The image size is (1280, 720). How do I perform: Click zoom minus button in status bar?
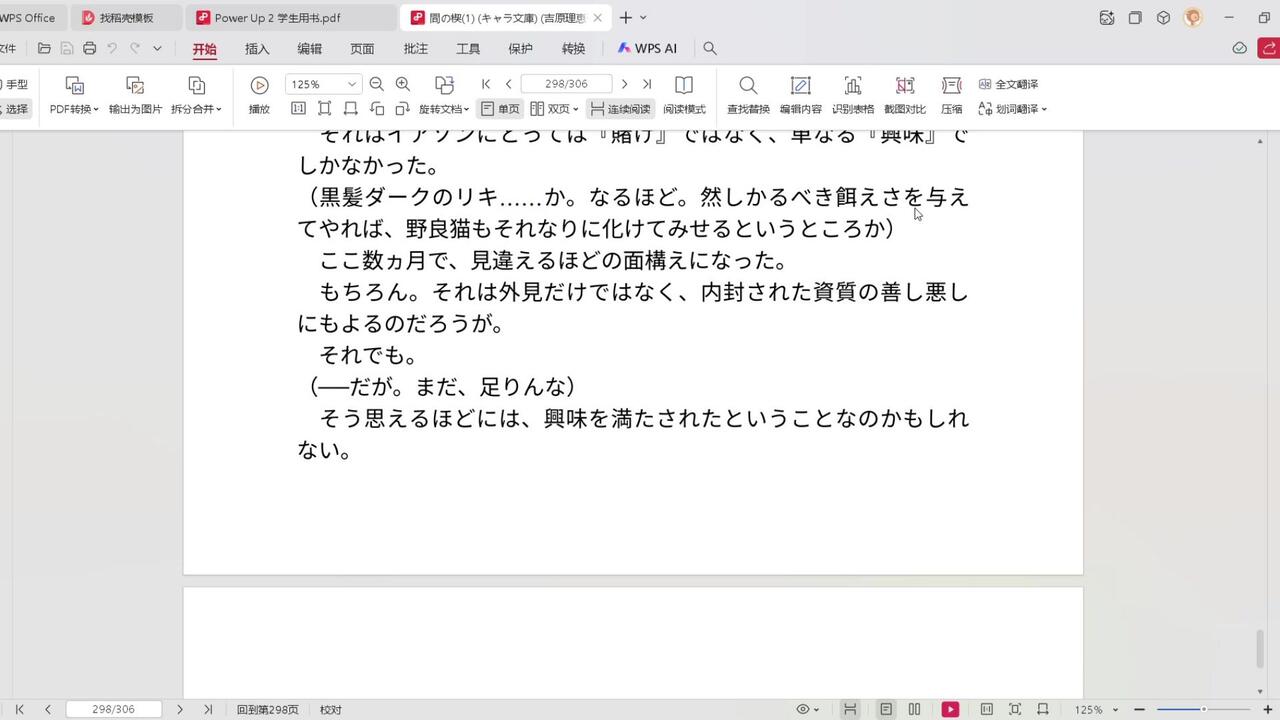[1139, 709]
